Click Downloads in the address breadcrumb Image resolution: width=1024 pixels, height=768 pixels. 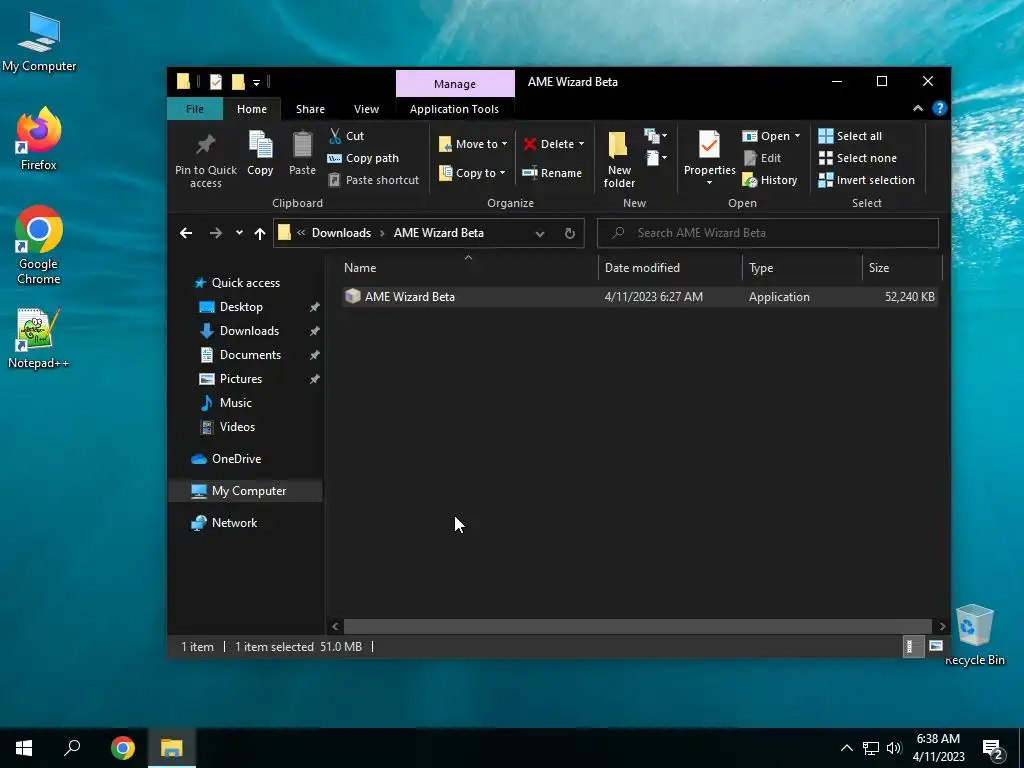(341, 233)
